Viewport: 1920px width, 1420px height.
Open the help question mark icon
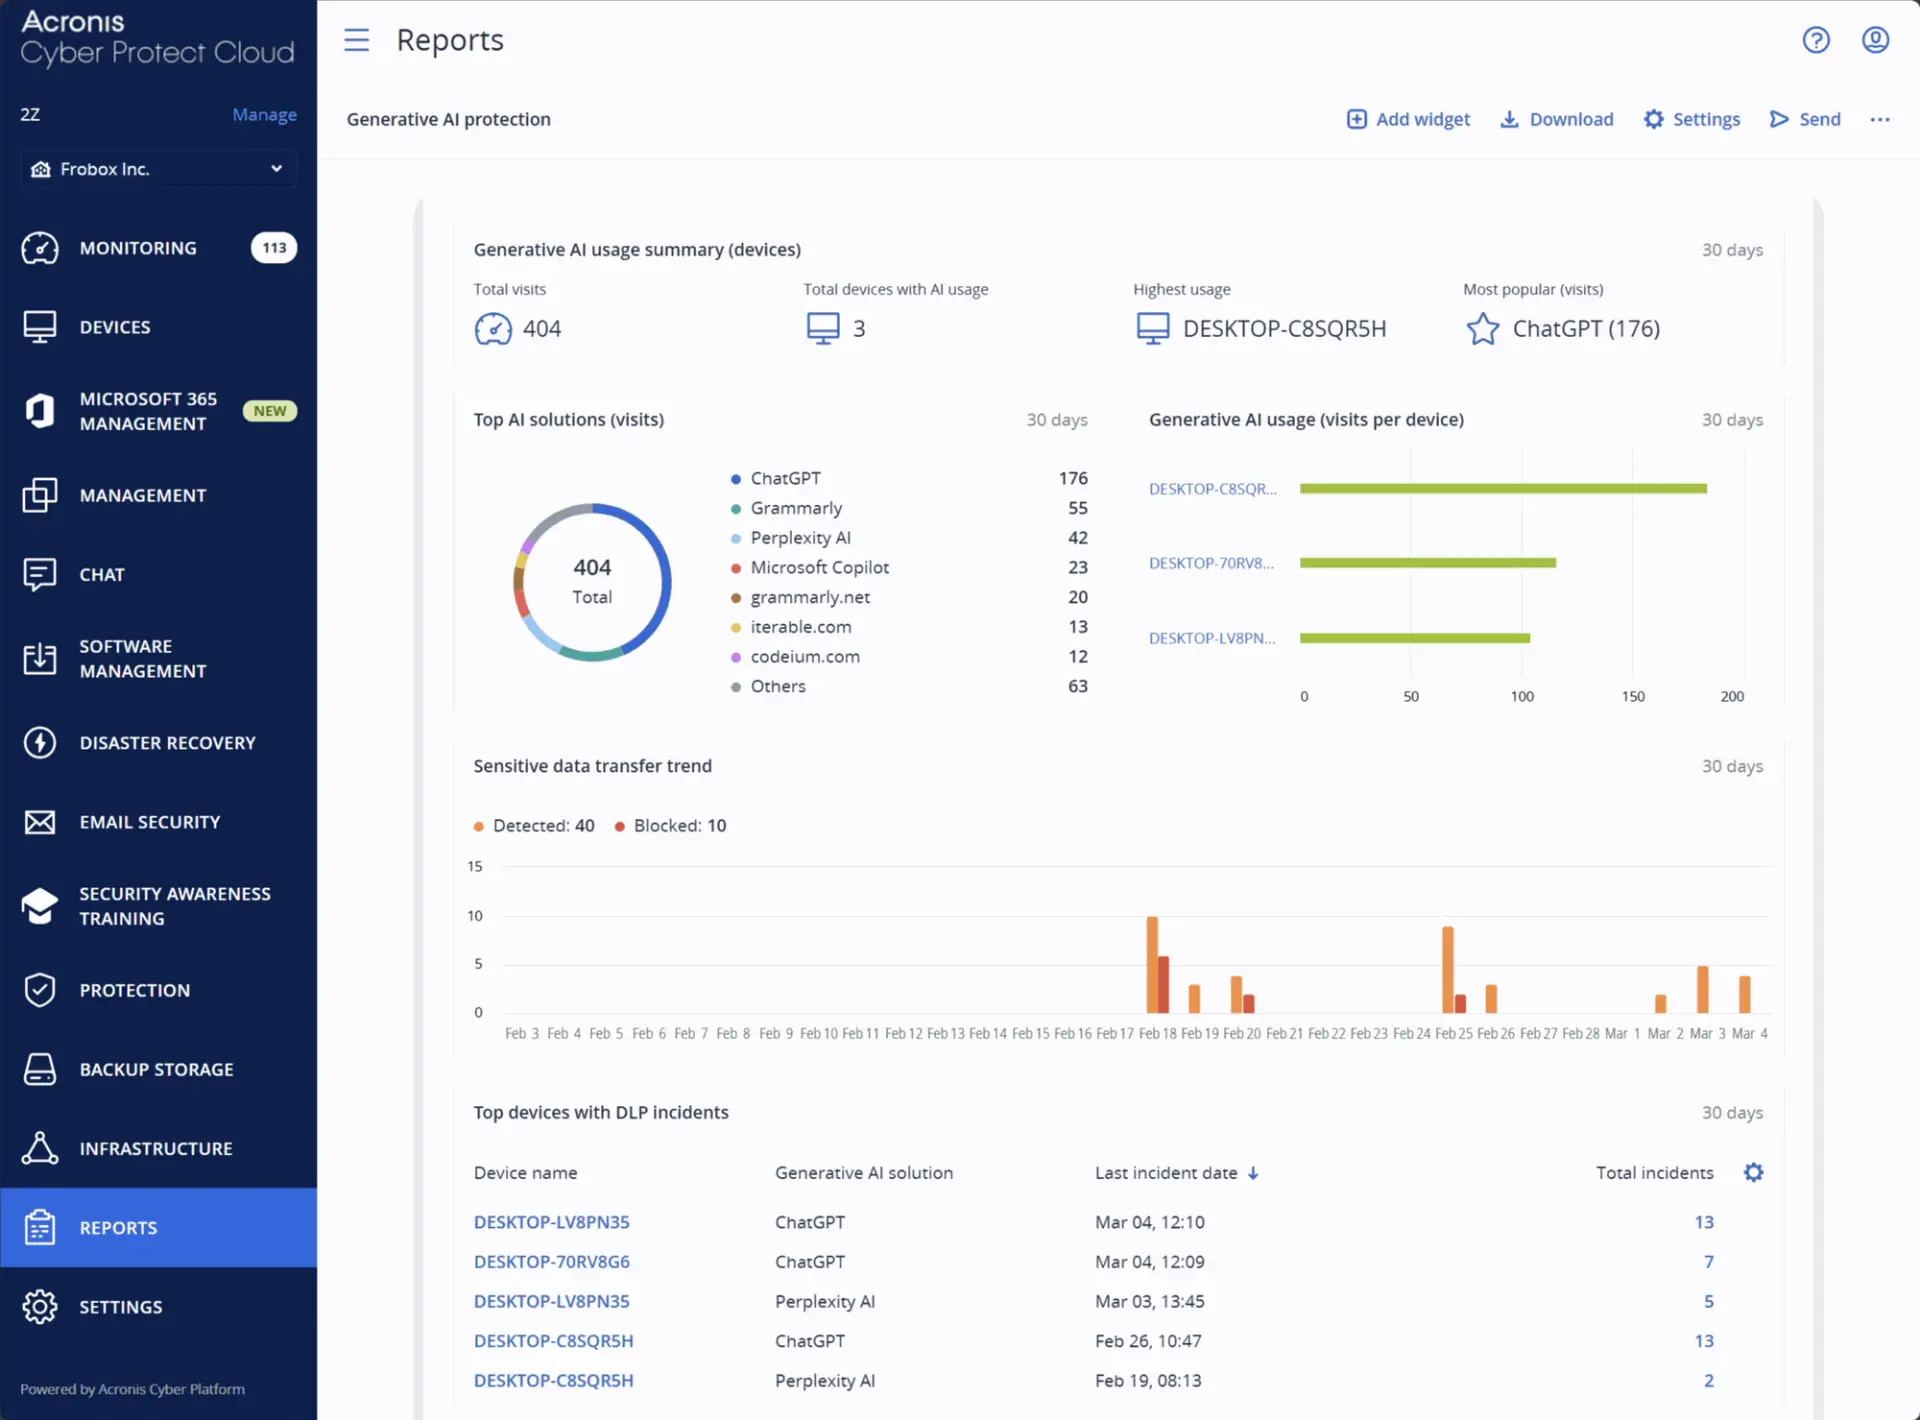(x=1816, y=40)
